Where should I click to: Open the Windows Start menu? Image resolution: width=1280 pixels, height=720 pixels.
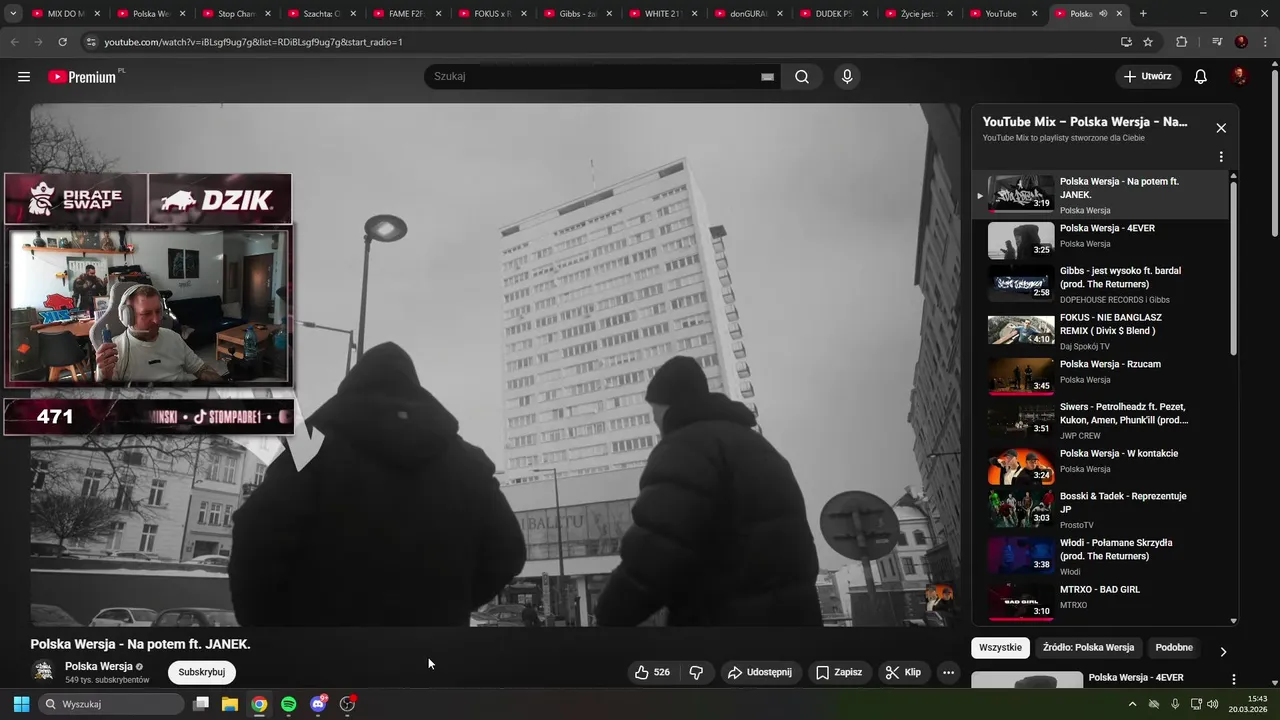(21, 704)
